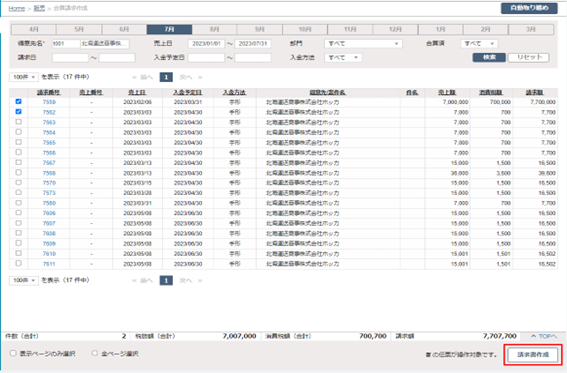Jump to the 2月 tab
The width and height of the screenshot is (567, 373).
coord(486,29)
